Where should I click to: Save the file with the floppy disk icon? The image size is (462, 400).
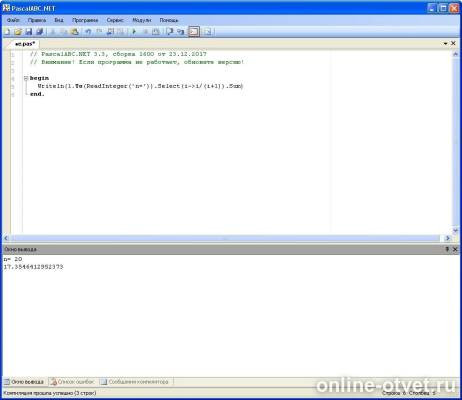29,32
